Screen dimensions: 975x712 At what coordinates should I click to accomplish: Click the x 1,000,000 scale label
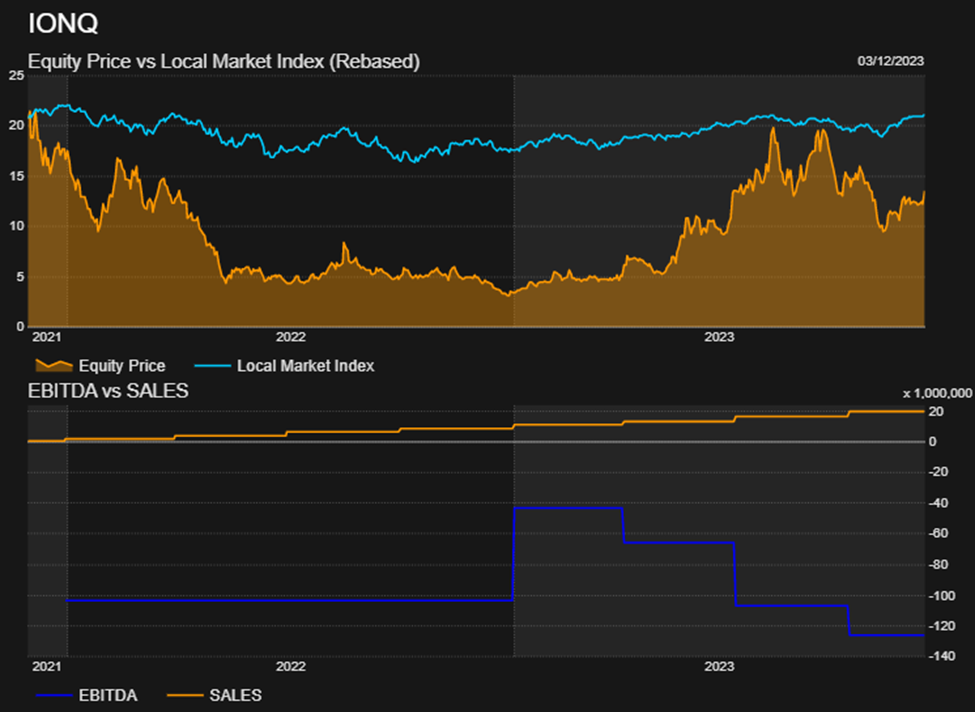click(x=937, y=394)
